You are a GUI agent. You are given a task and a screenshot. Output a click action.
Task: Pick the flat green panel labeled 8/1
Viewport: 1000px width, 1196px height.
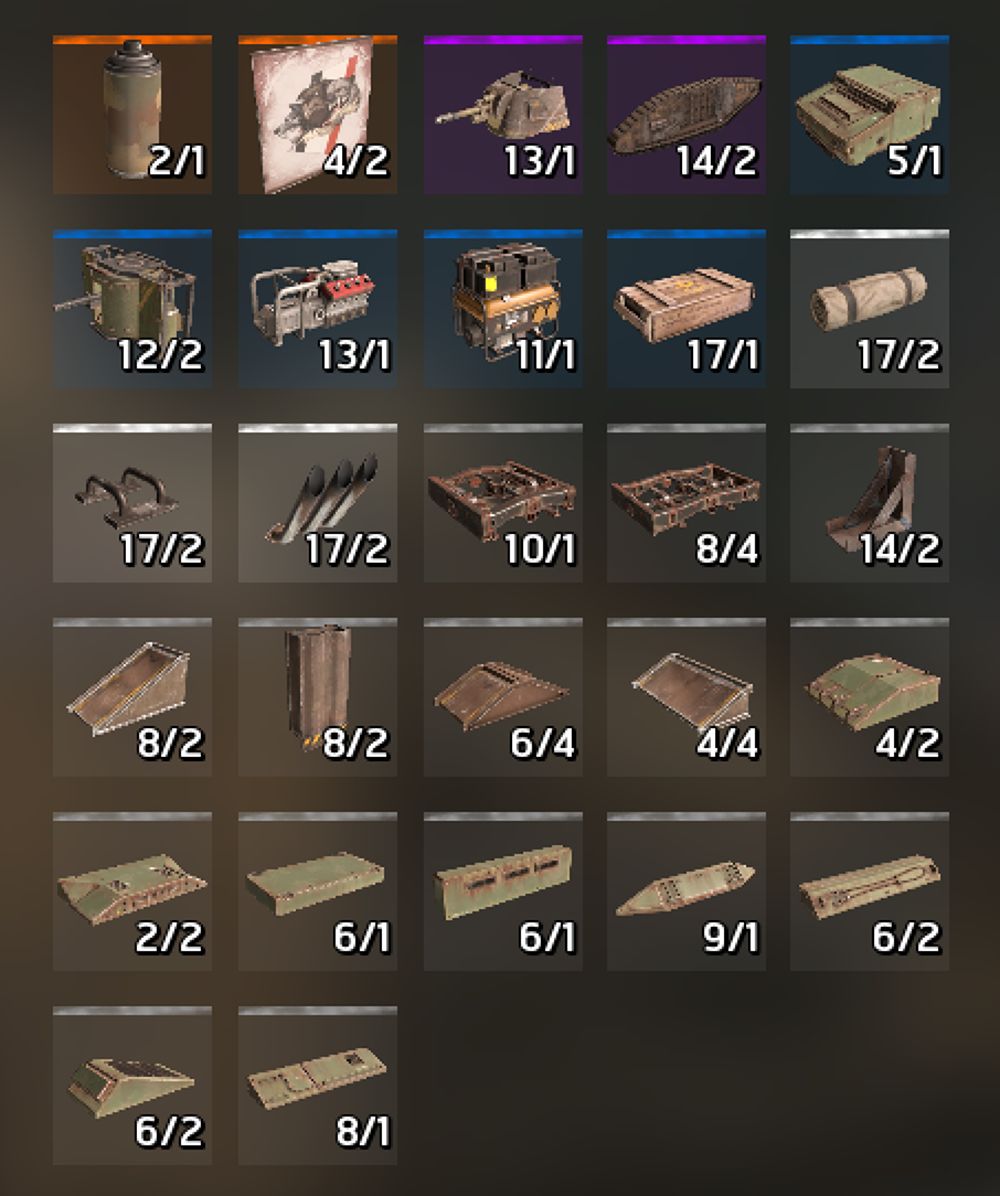(x=318, y=1085)
